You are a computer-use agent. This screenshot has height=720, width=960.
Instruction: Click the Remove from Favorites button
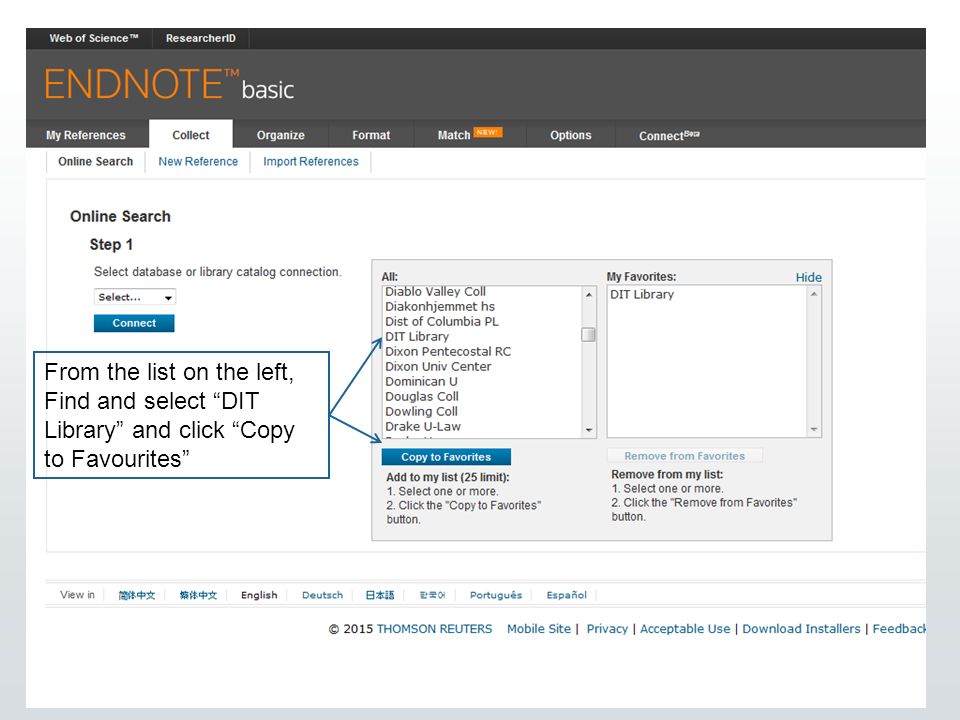pyautogui.click(x=684, y=456)
